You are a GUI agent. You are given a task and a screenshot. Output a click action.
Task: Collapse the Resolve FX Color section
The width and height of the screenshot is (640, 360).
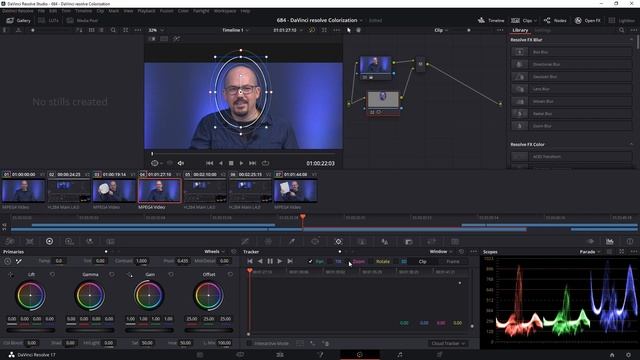631,144
